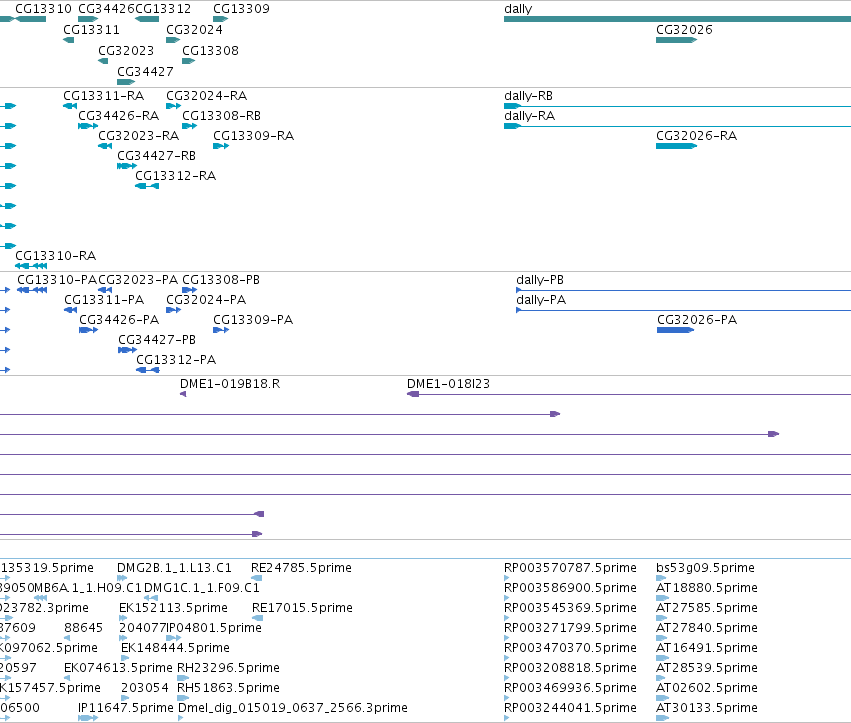Click the DME1-018I23 clone label
851x723 pixels.
point(448,384)
